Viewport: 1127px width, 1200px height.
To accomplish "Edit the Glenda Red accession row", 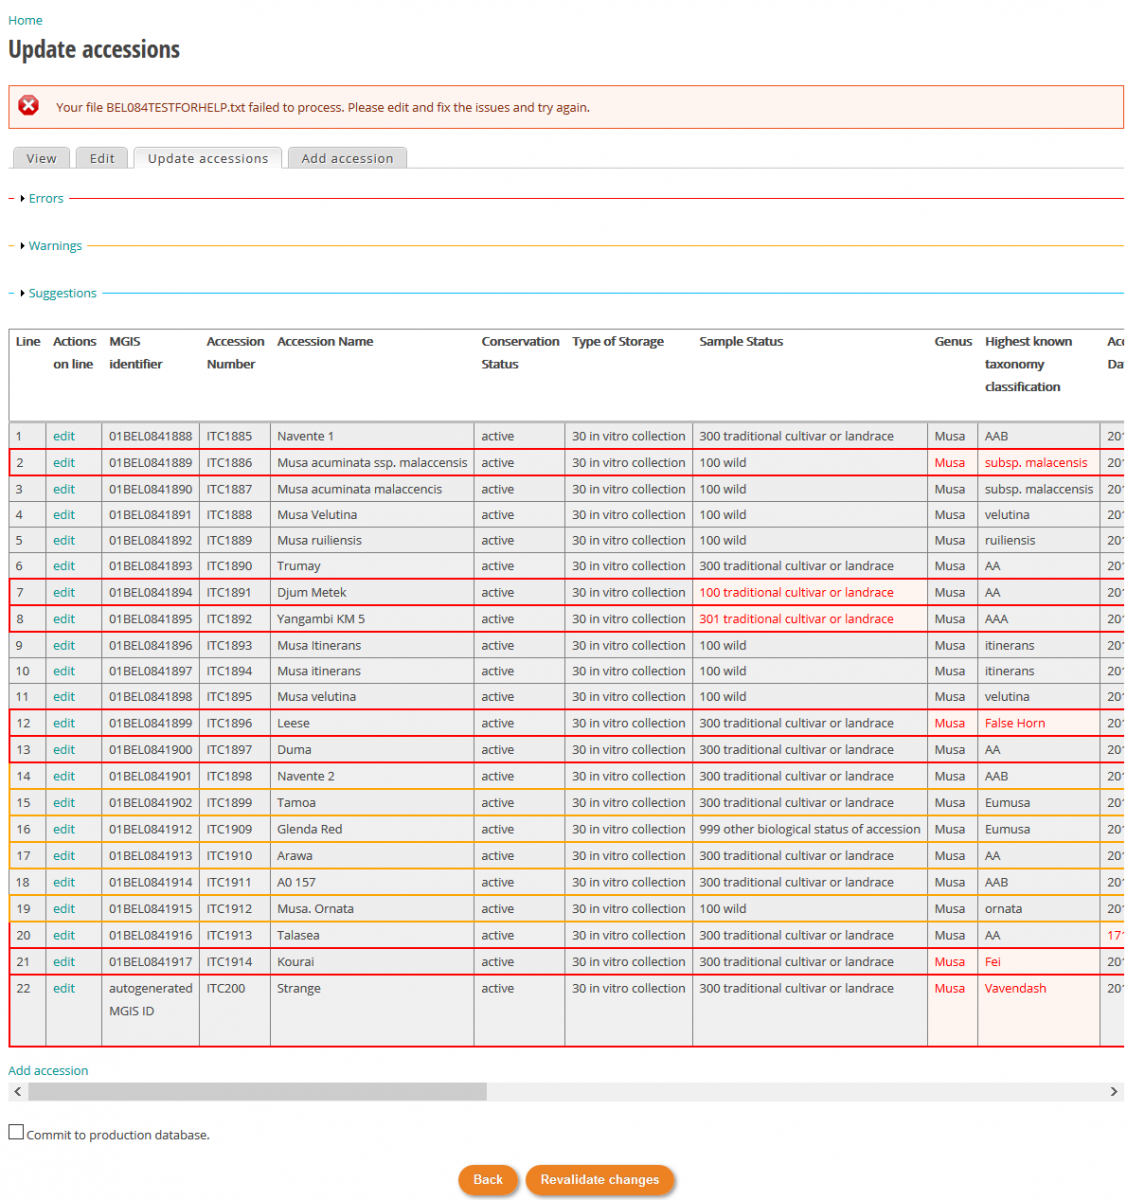I will (x=64, y=830).
